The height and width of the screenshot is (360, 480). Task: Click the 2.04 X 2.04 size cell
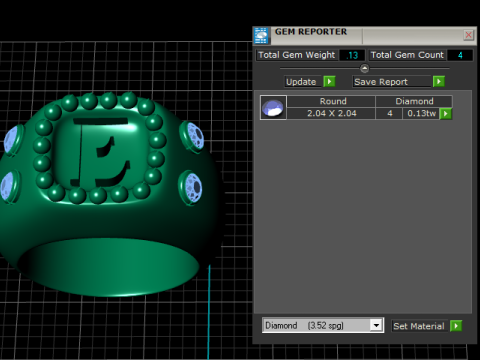coord(331,114)
